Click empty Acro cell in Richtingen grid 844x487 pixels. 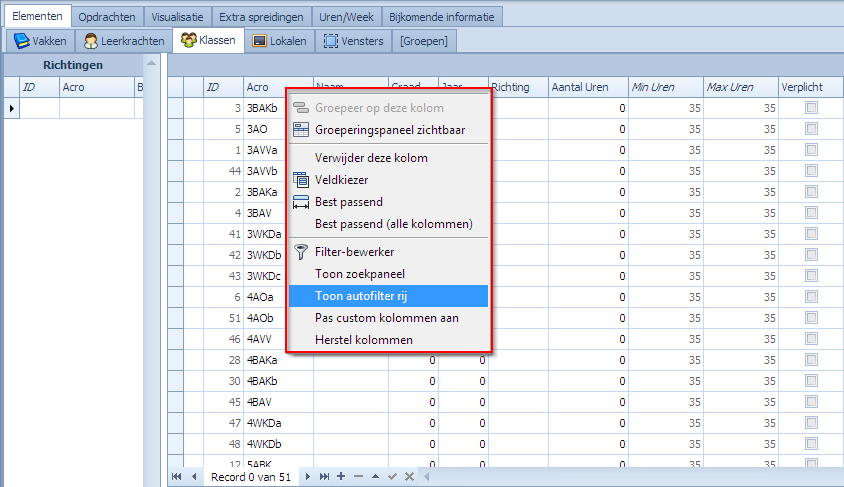pos(97,108)
